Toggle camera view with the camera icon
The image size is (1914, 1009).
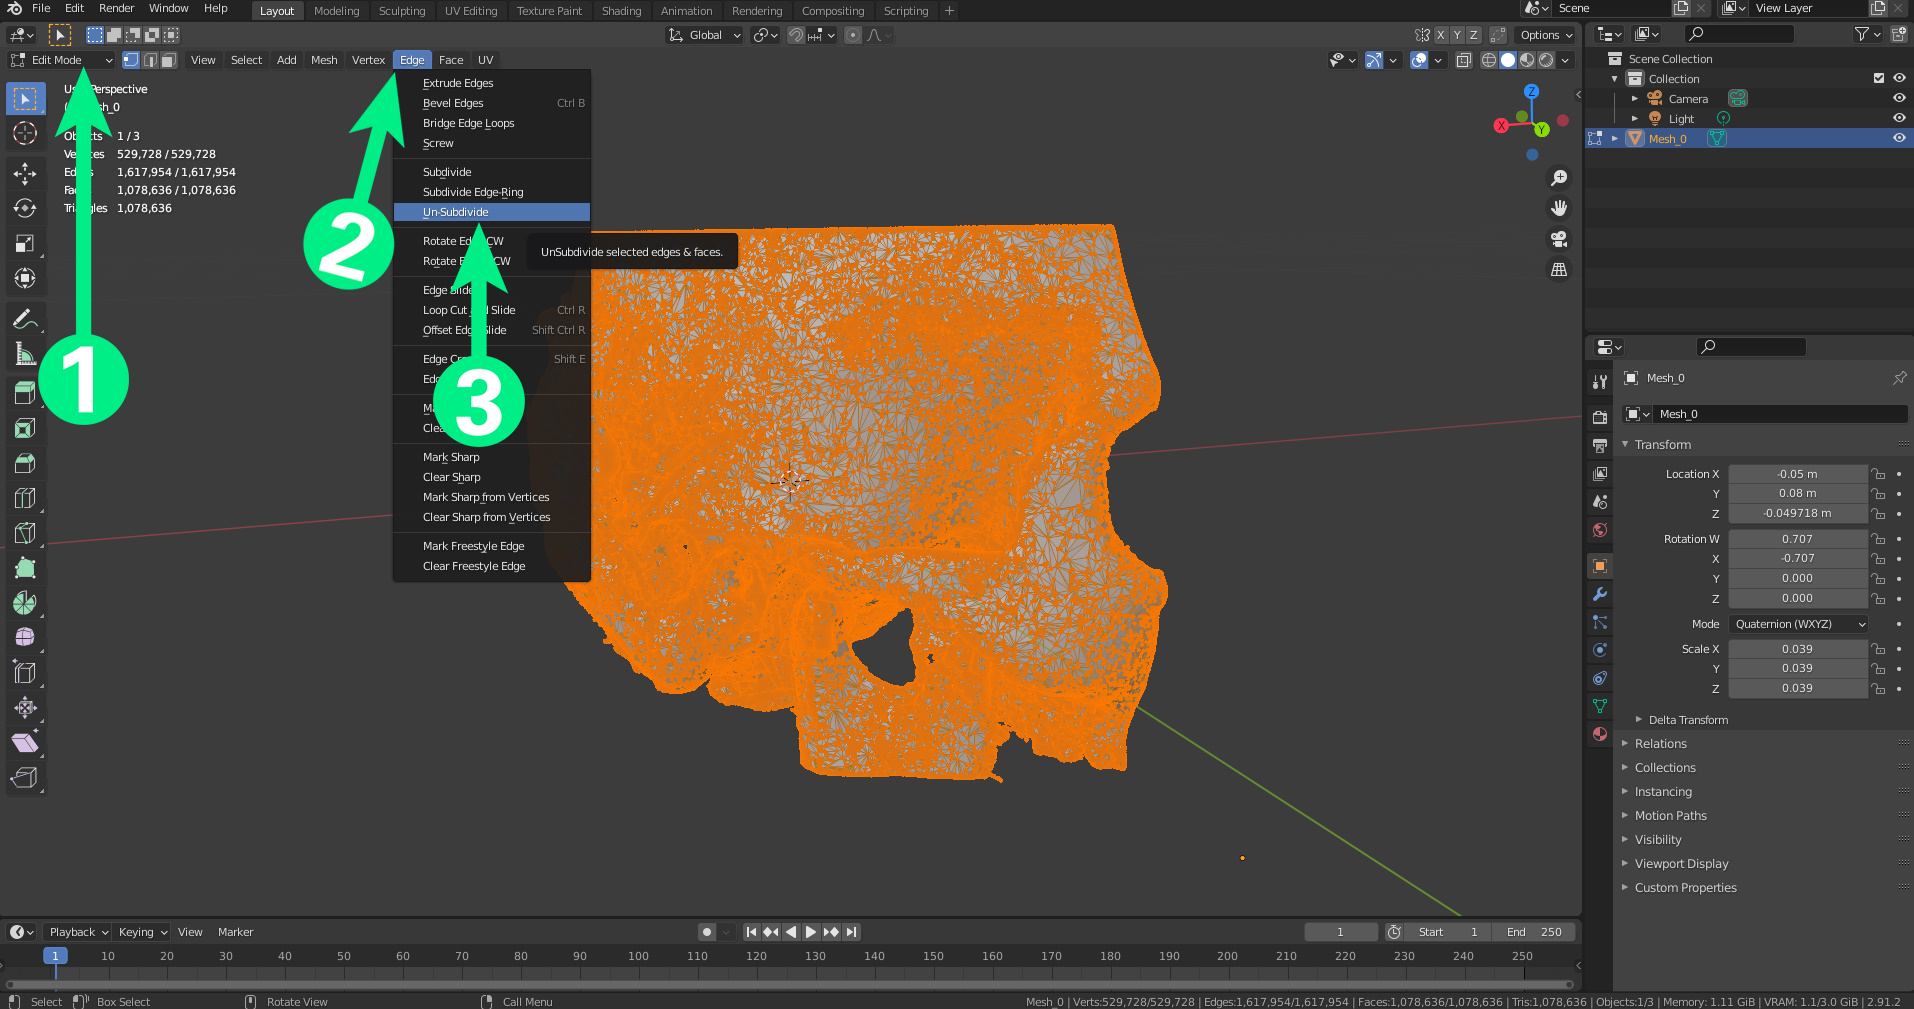click(x=1558, y=239)
